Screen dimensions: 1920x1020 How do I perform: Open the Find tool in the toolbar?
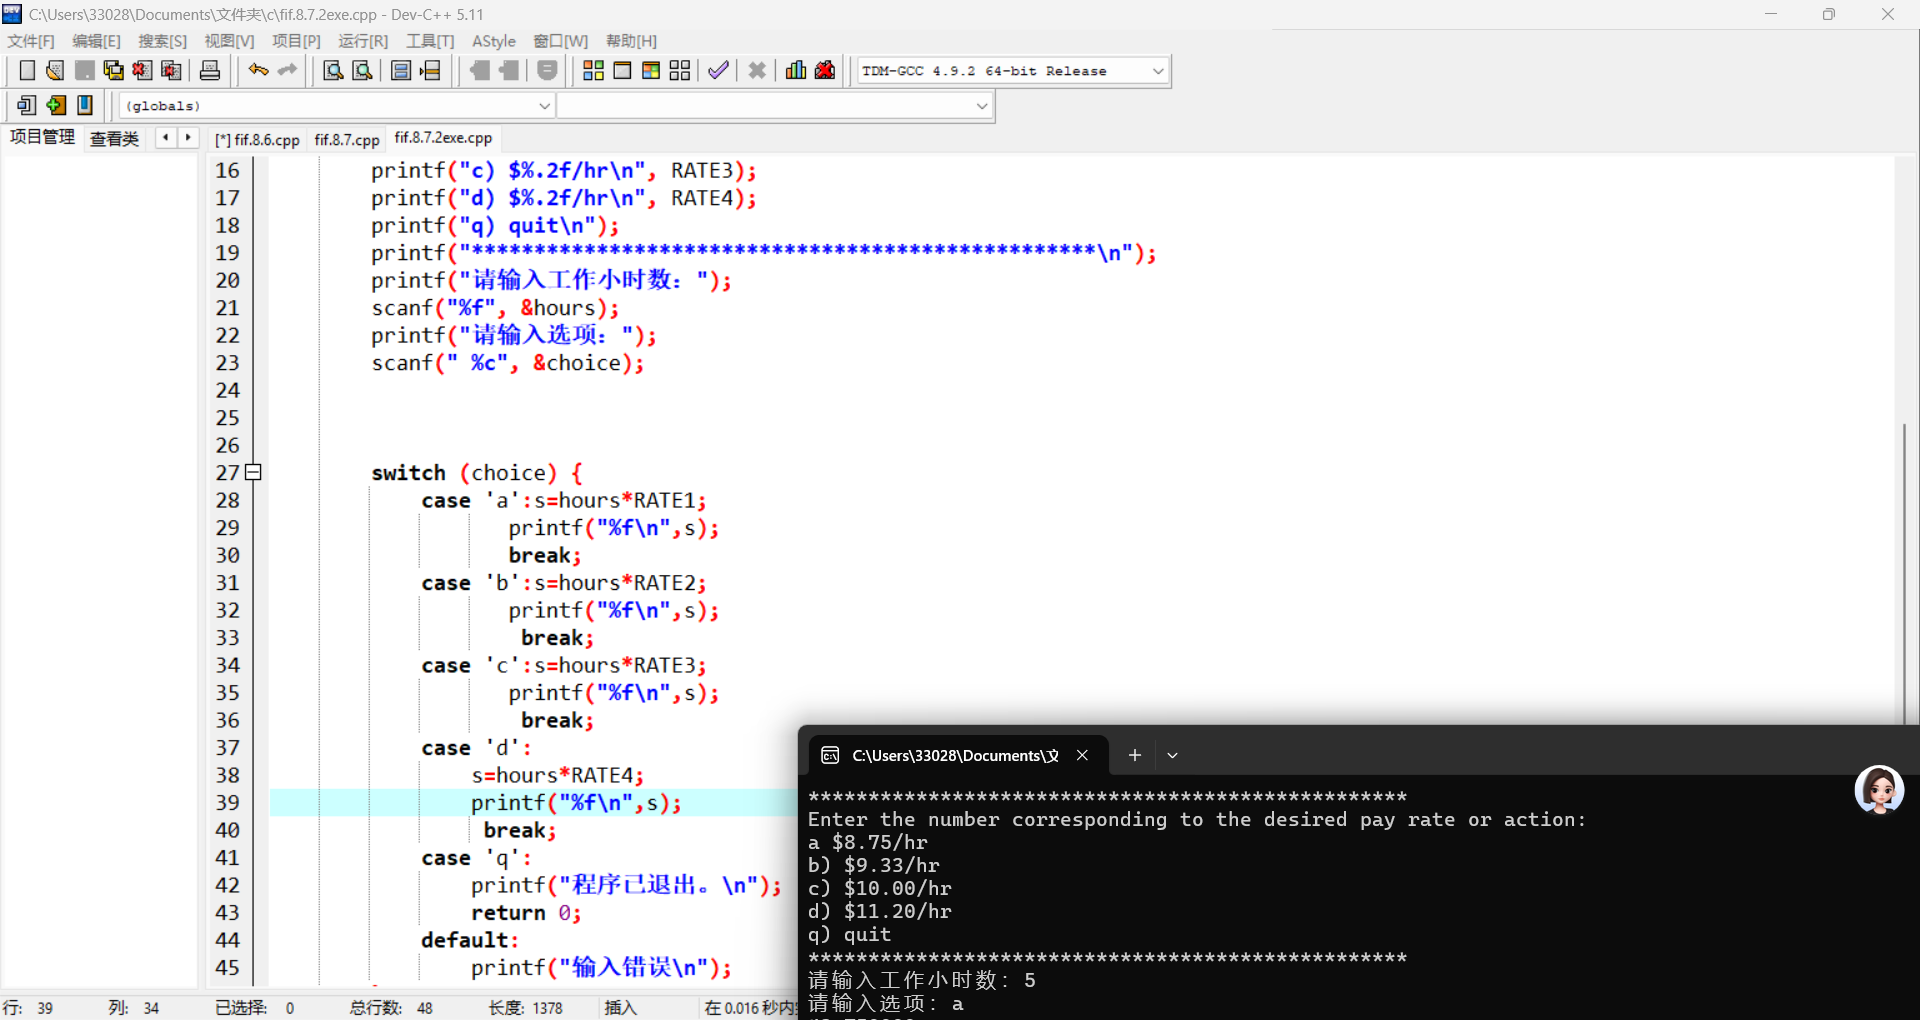(x=334, y=70)
